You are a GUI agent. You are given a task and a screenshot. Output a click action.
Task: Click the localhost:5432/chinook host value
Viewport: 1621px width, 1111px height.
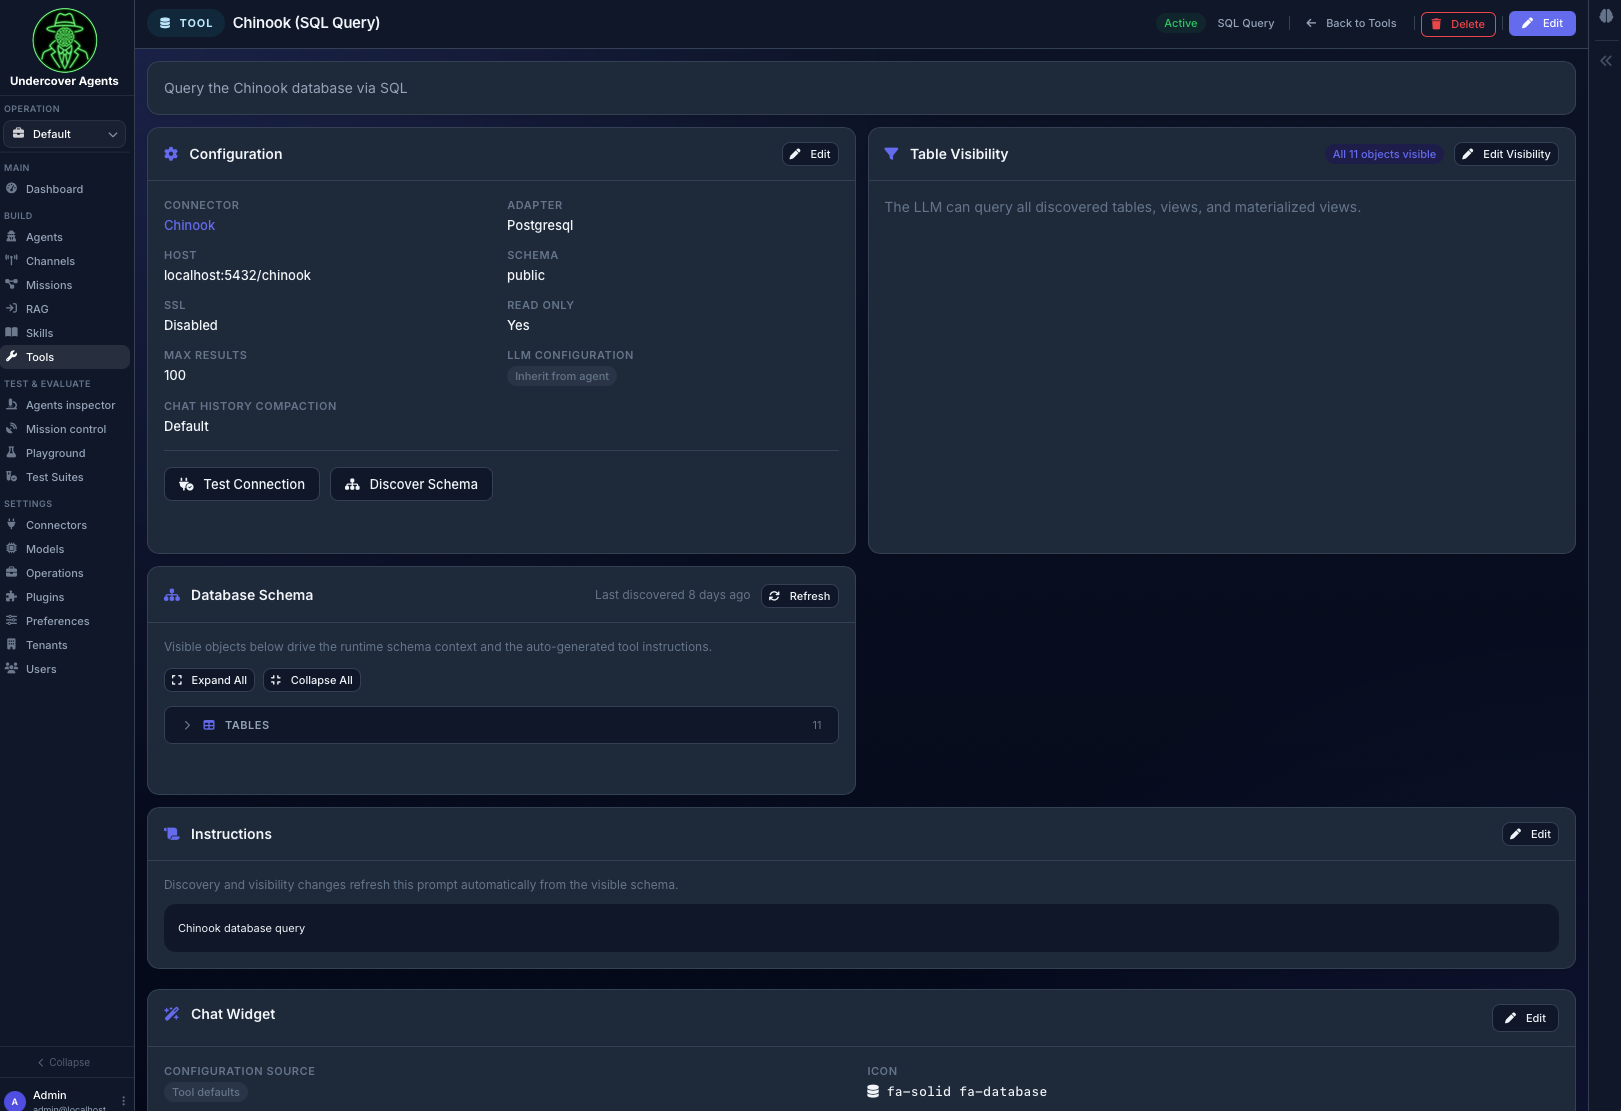pos(237,275)
